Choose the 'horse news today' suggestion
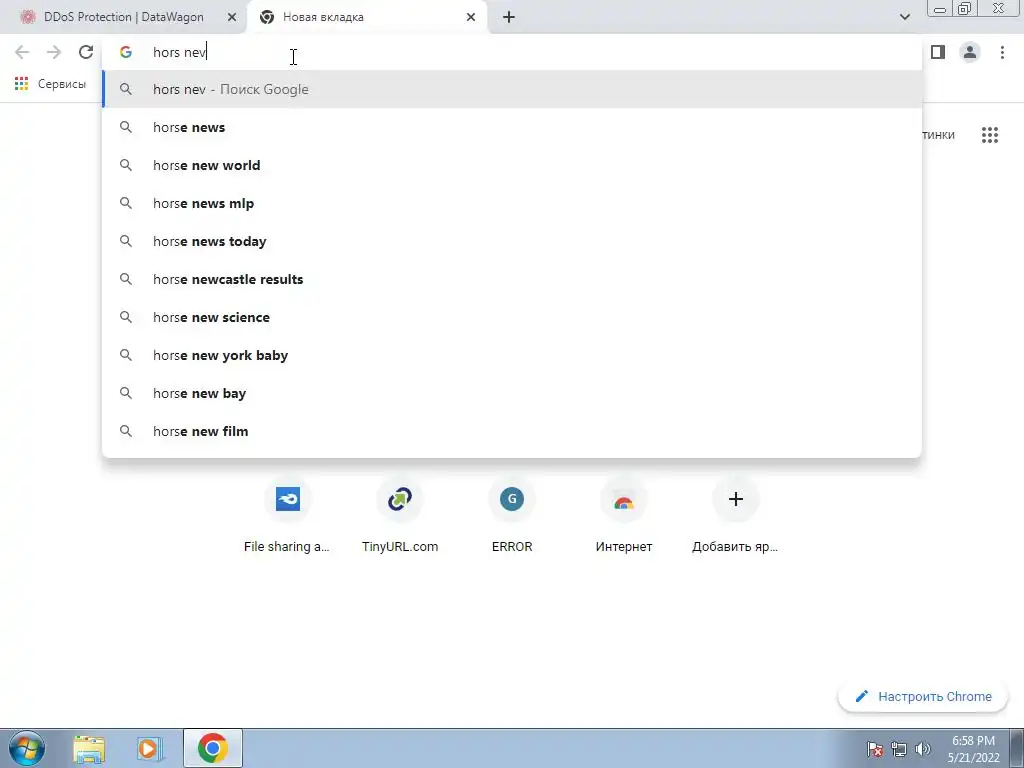Image resolution: width=1024 pixels, height=768 pixels. [512, 241]
